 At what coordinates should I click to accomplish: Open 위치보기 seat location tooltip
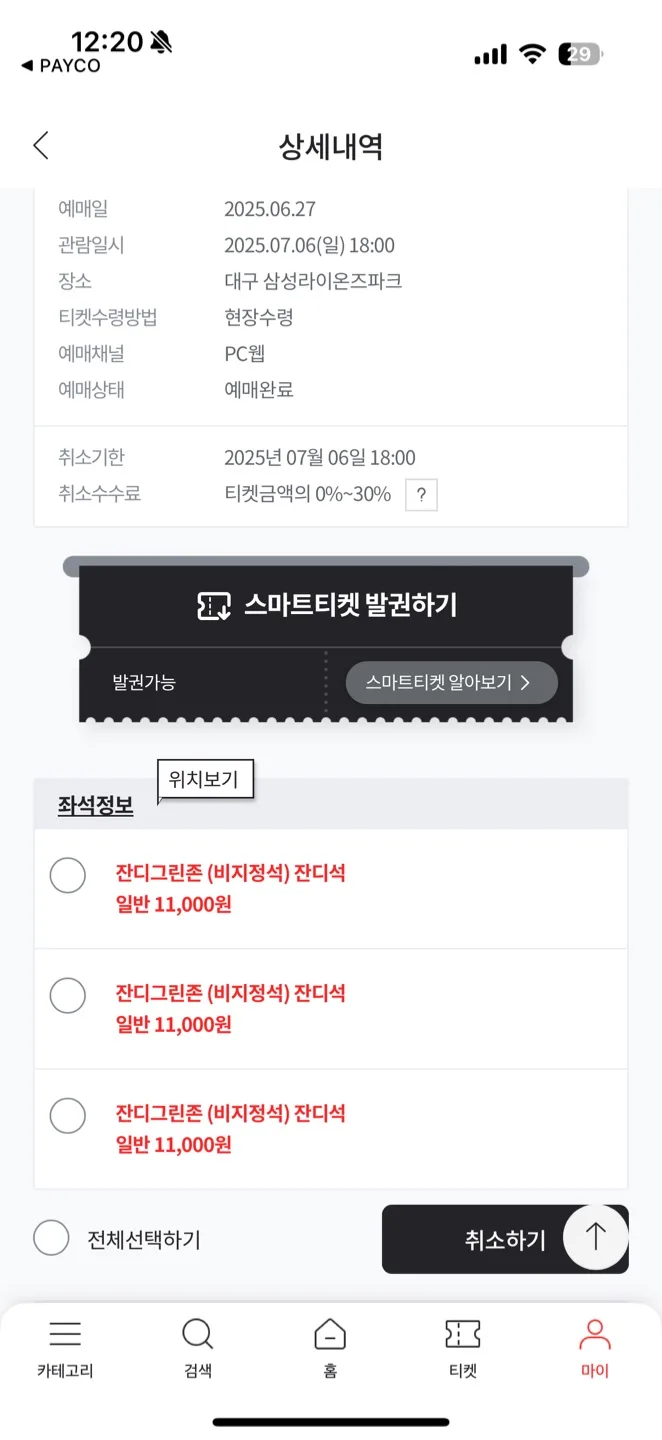(205, 780)
